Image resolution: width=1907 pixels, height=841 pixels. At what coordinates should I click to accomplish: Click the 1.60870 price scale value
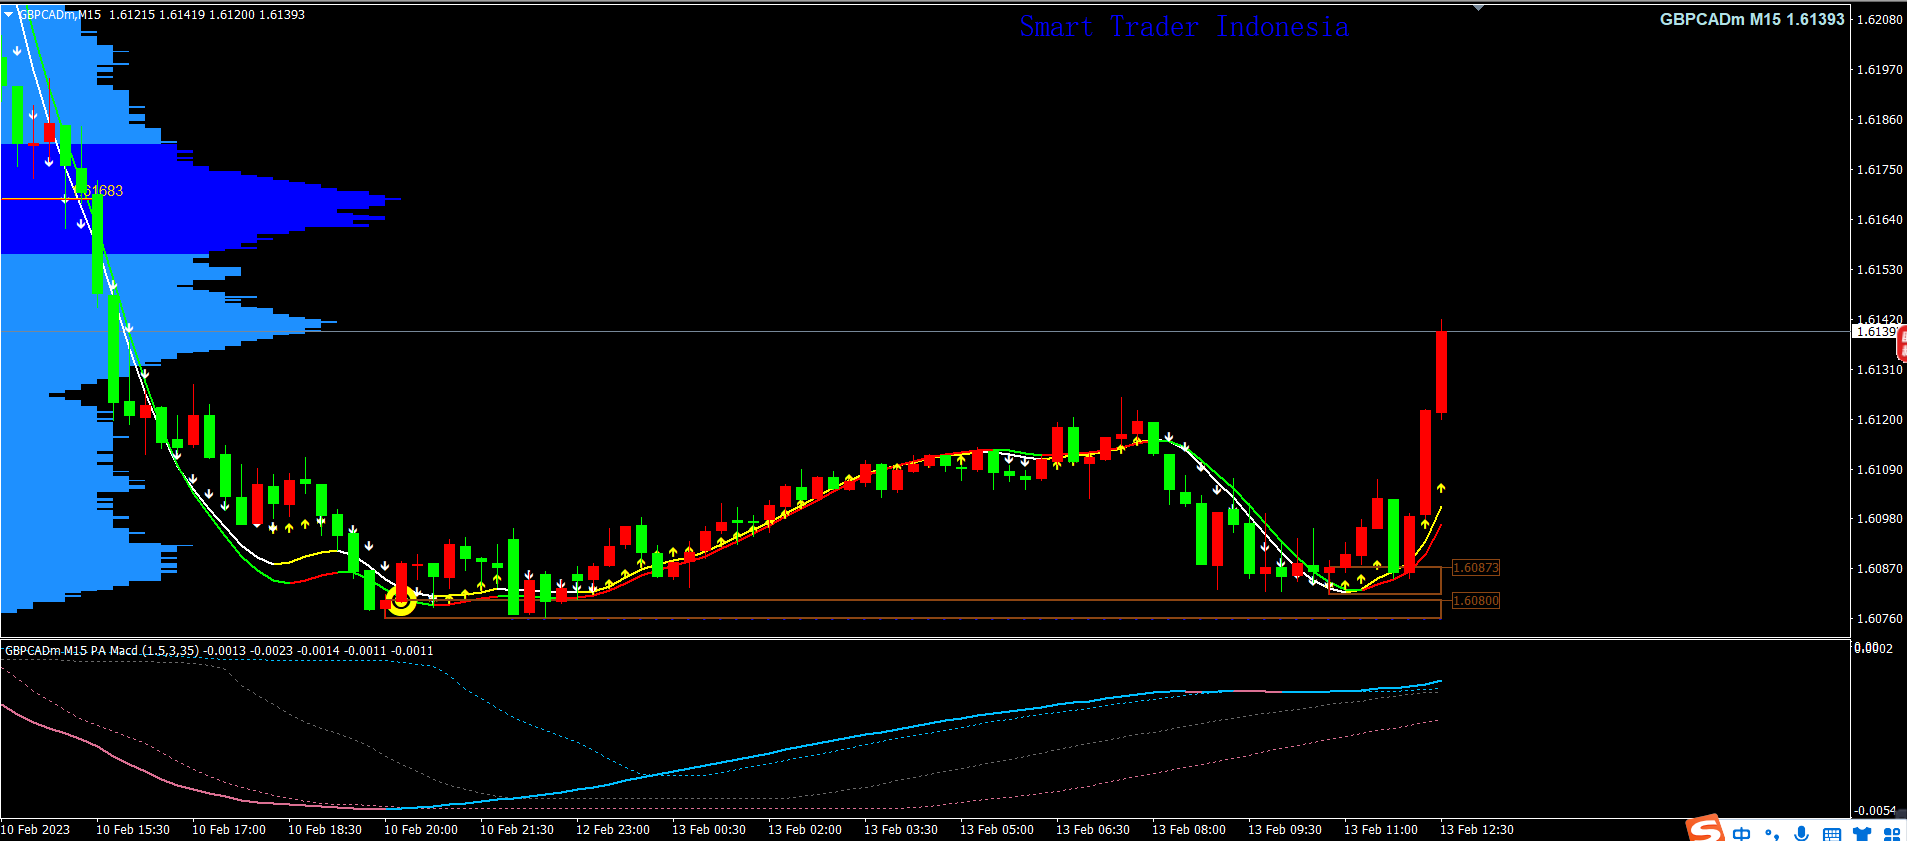[x=1879, y=569]
